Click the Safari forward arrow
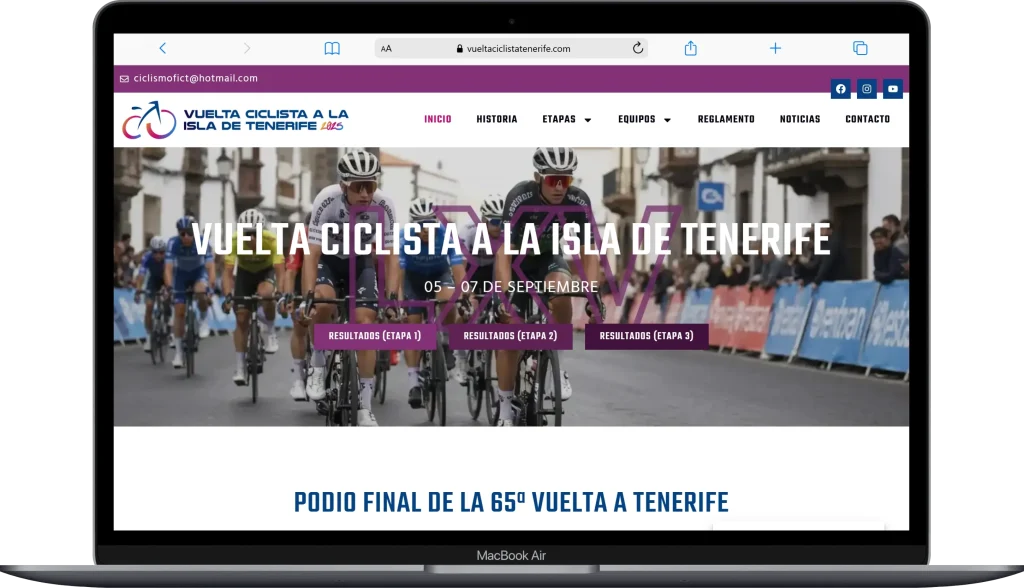 [247, 48]
